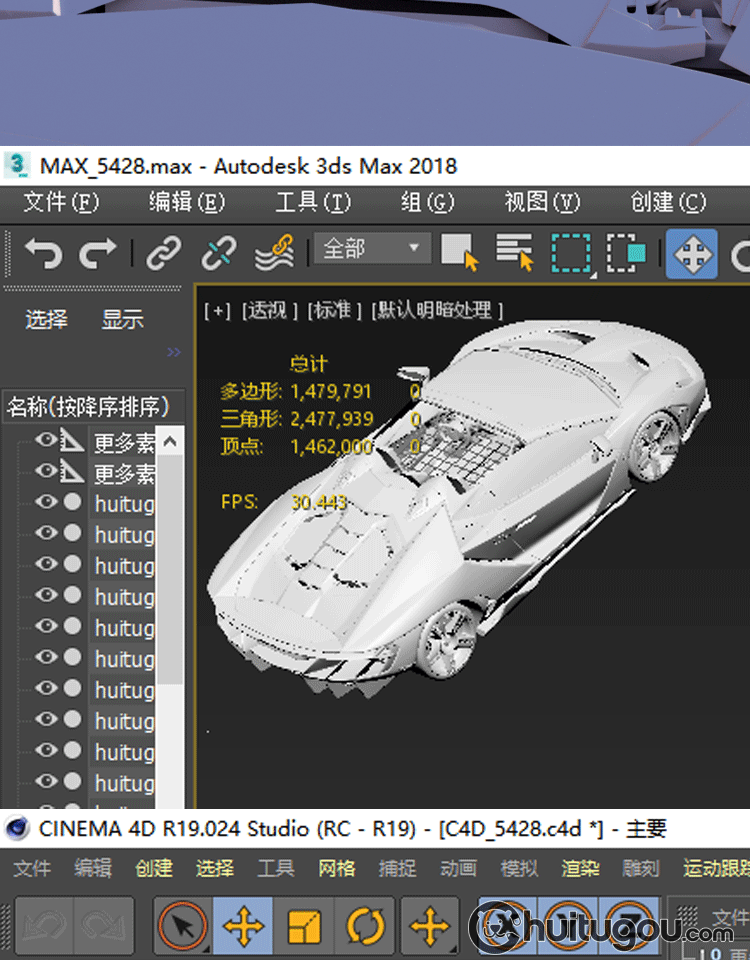
Task: Open the scene explorer 选择 menu
Action: (x=47, y=319)
